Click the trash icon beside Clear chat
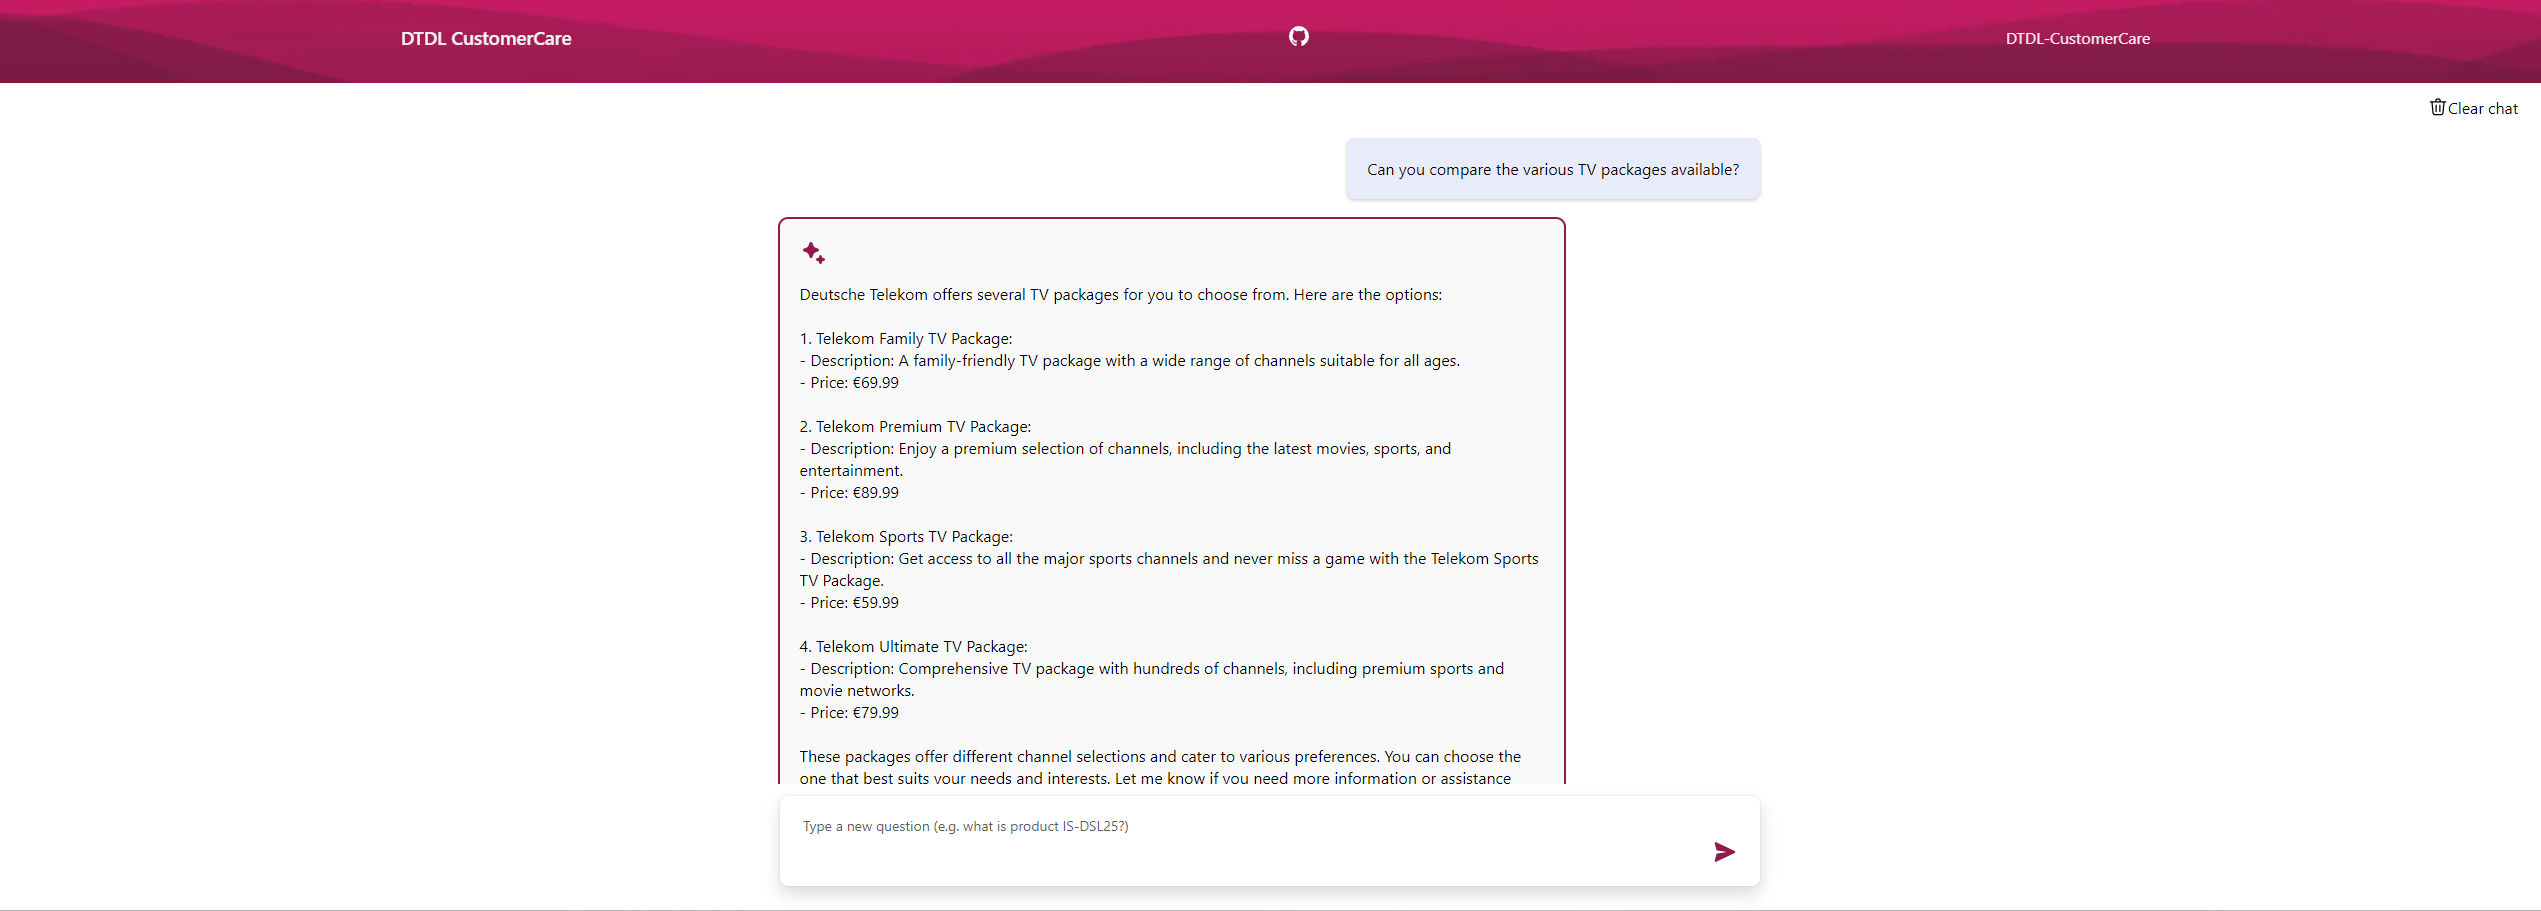 click(x=2437, y=107)
